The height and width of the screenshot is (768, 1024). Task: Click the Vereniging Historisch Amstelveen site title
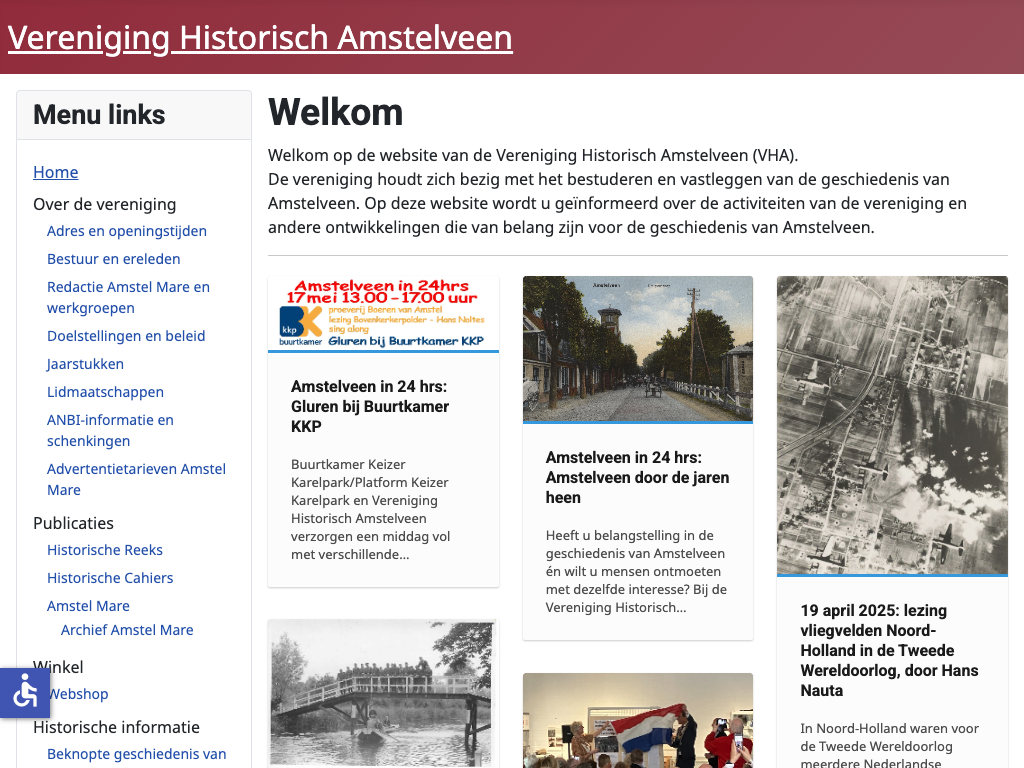(260, 38)
